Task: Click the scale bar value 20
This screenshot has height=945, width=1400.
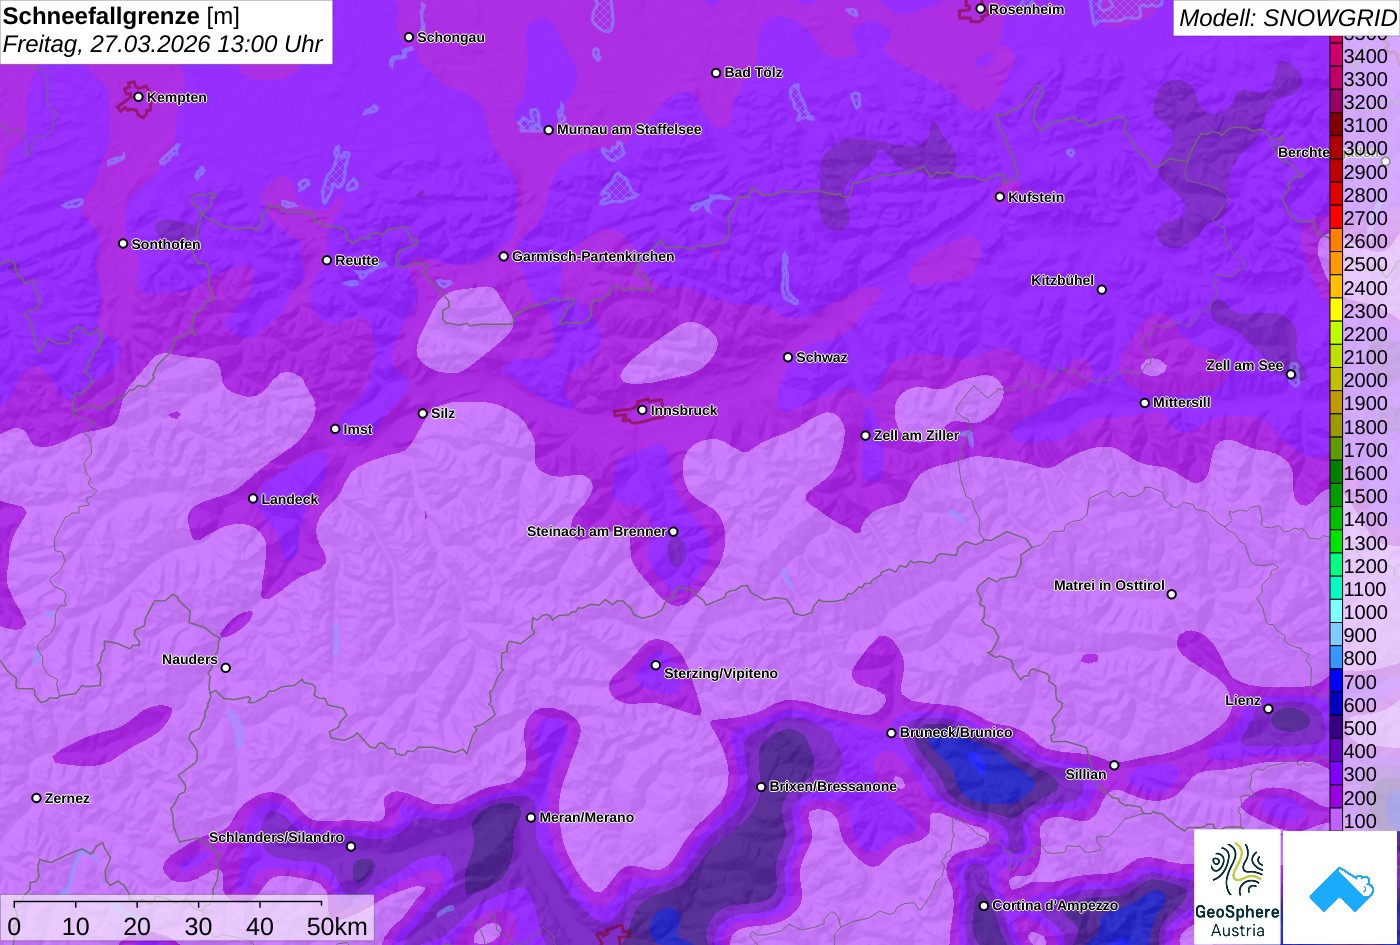Action: point(137,927)
